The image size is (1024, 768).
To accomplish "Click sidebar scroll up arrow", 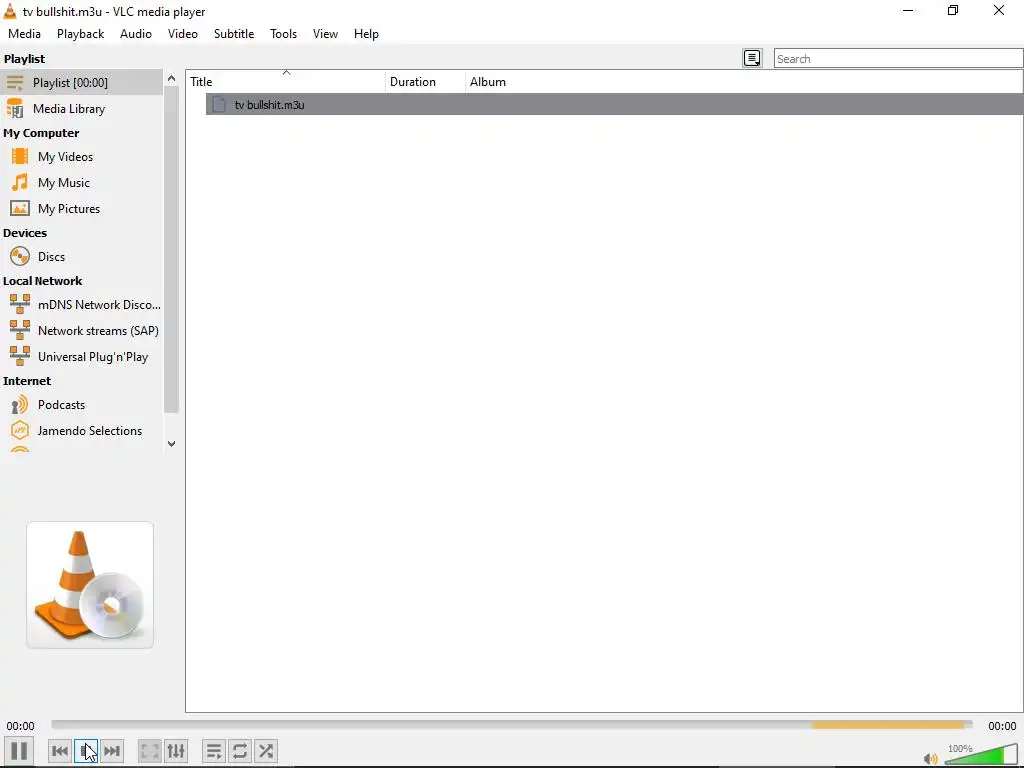I will pos(171,78).
